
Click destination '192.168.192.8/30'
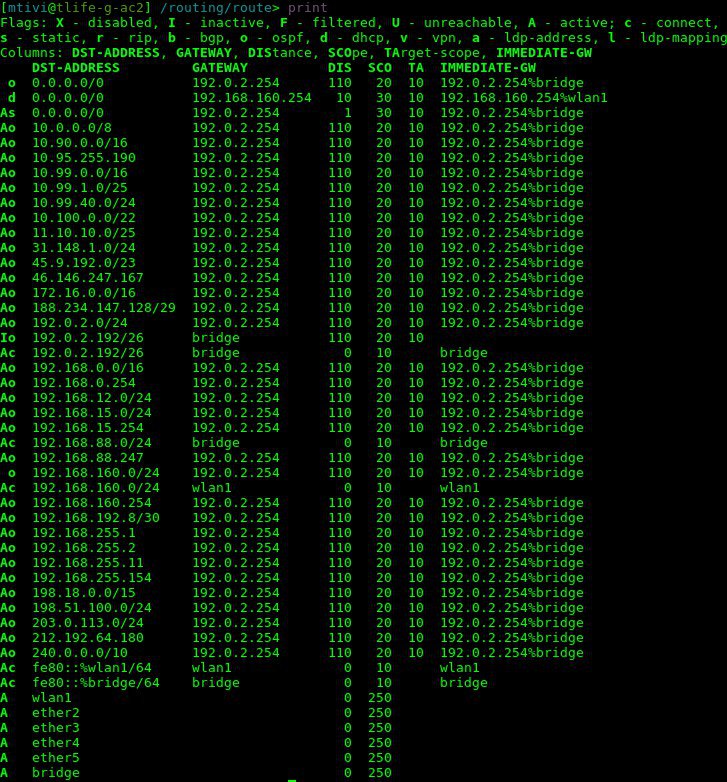pyautogui.click(x=96, y=517)
